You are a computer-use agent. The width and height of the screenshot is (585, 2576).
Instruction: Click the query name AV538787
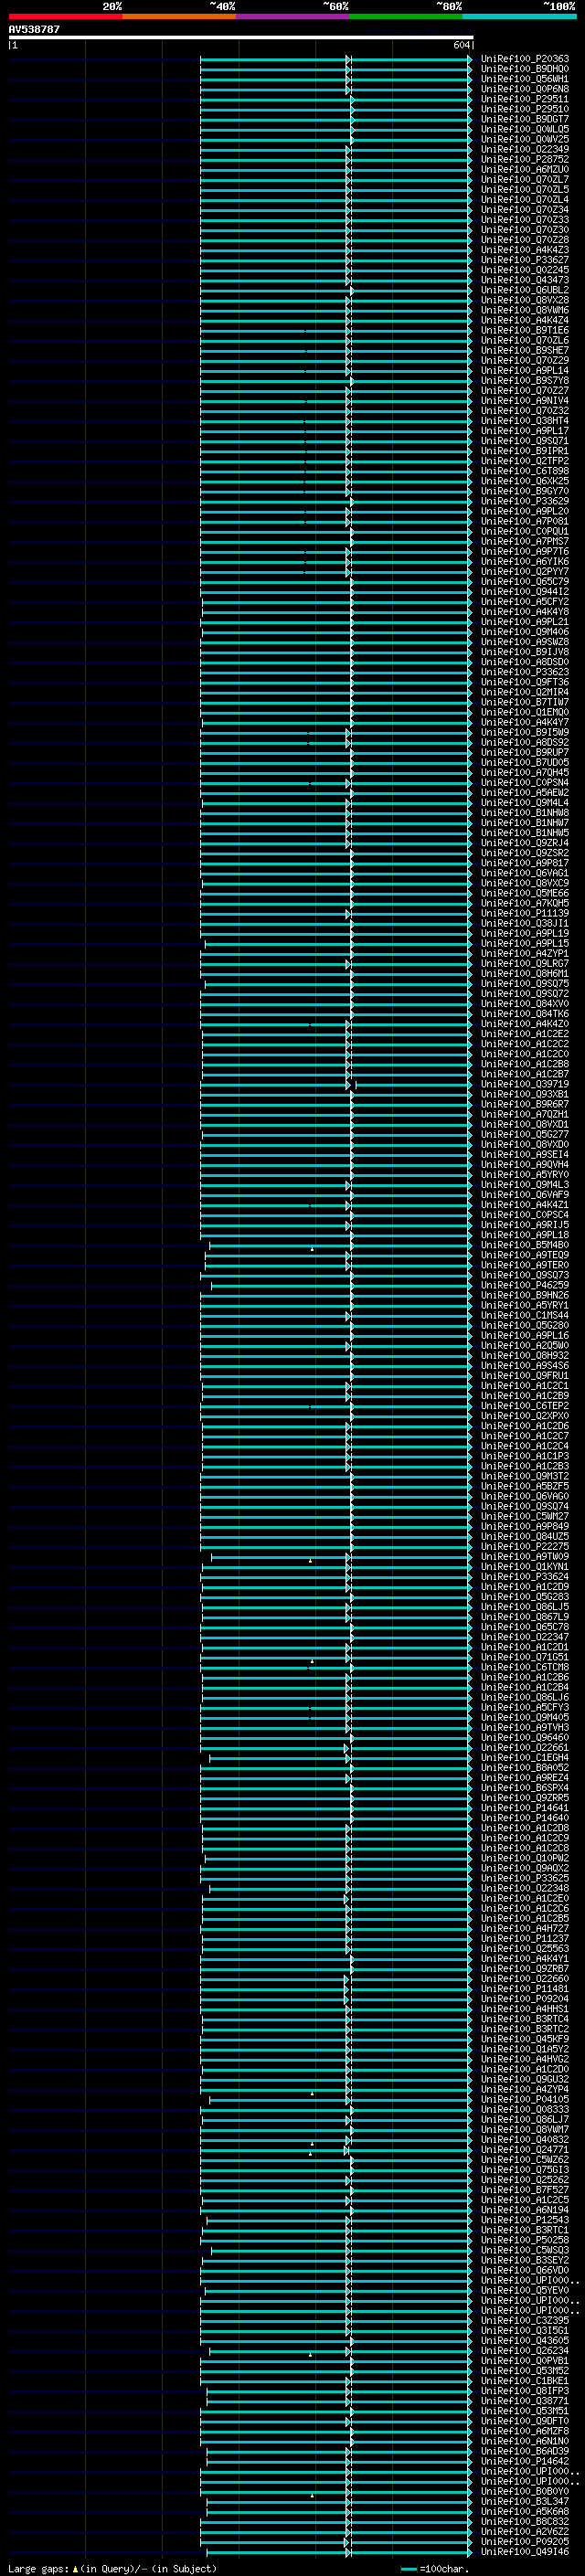(34, 30)
